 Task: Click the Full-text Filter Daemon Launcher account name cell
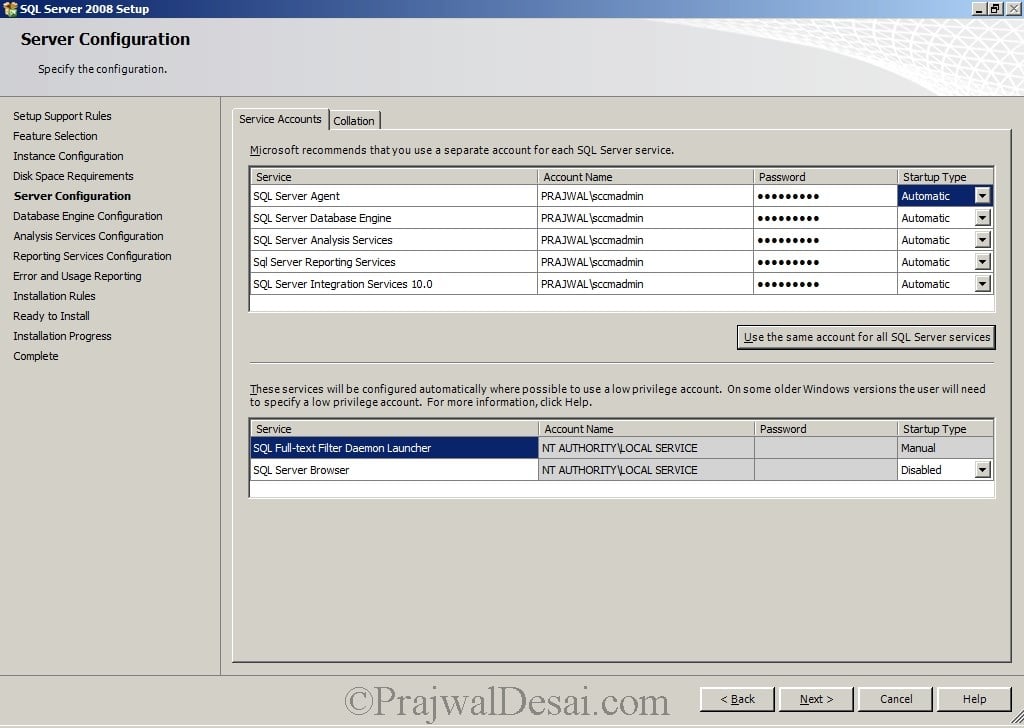click(x=646, y=448)
